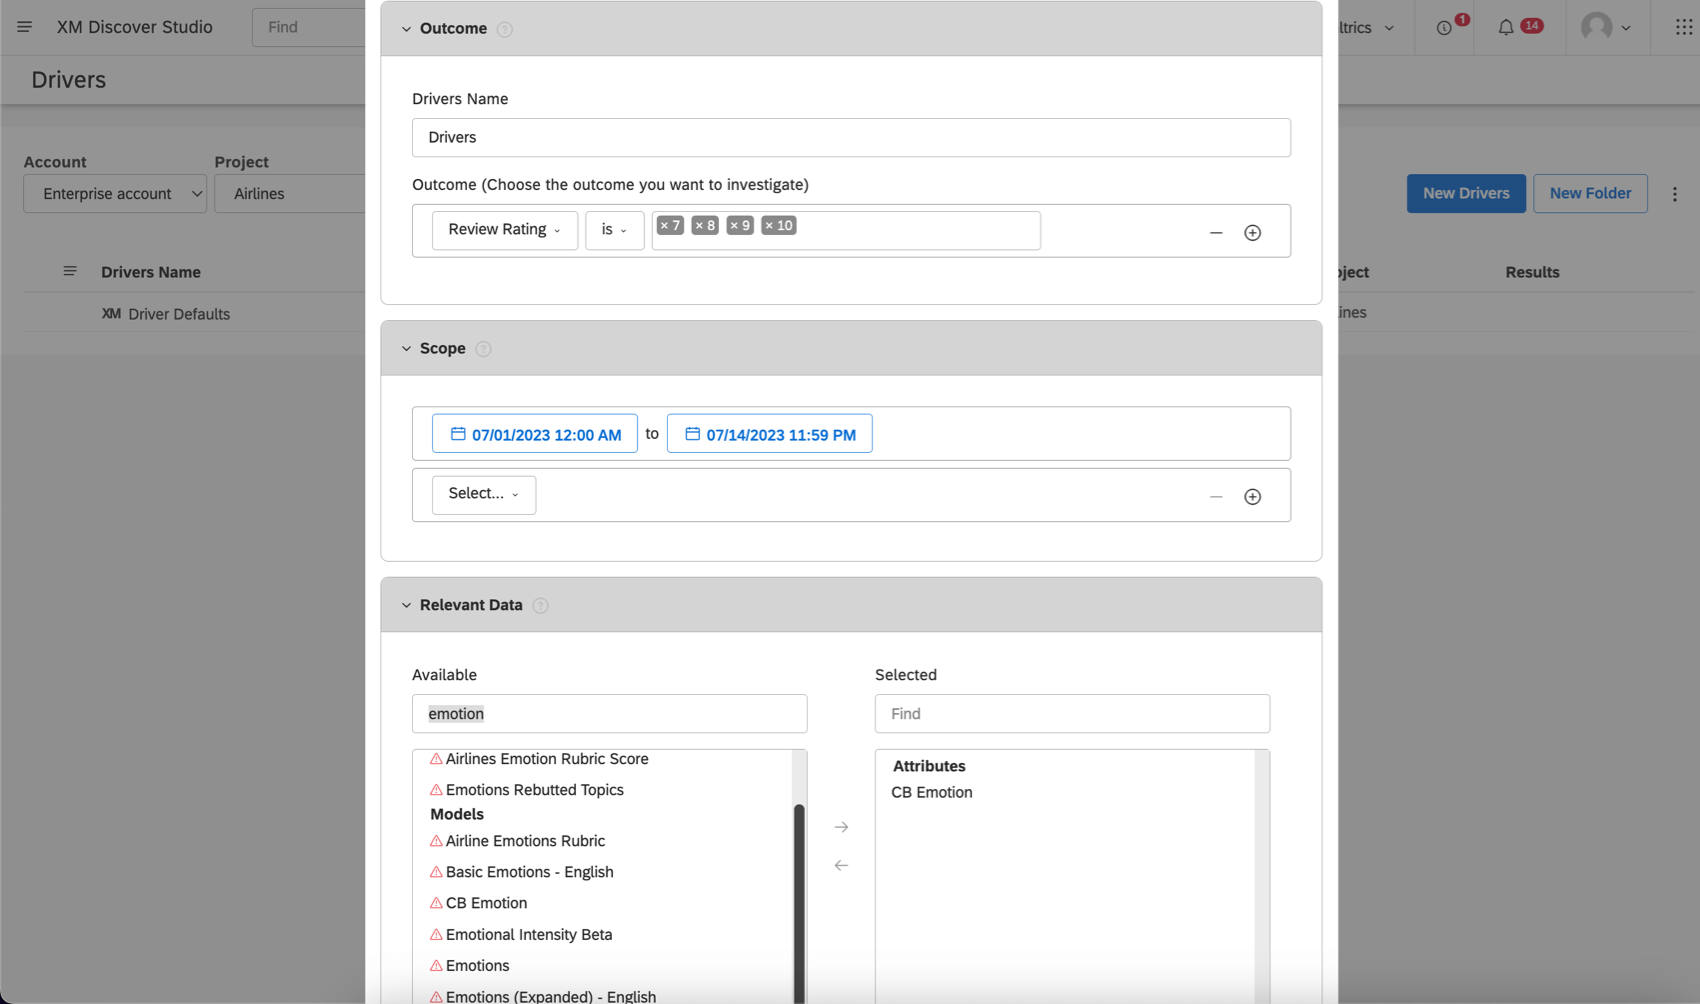Collapse the Outcome section

(x=406, y=29)
